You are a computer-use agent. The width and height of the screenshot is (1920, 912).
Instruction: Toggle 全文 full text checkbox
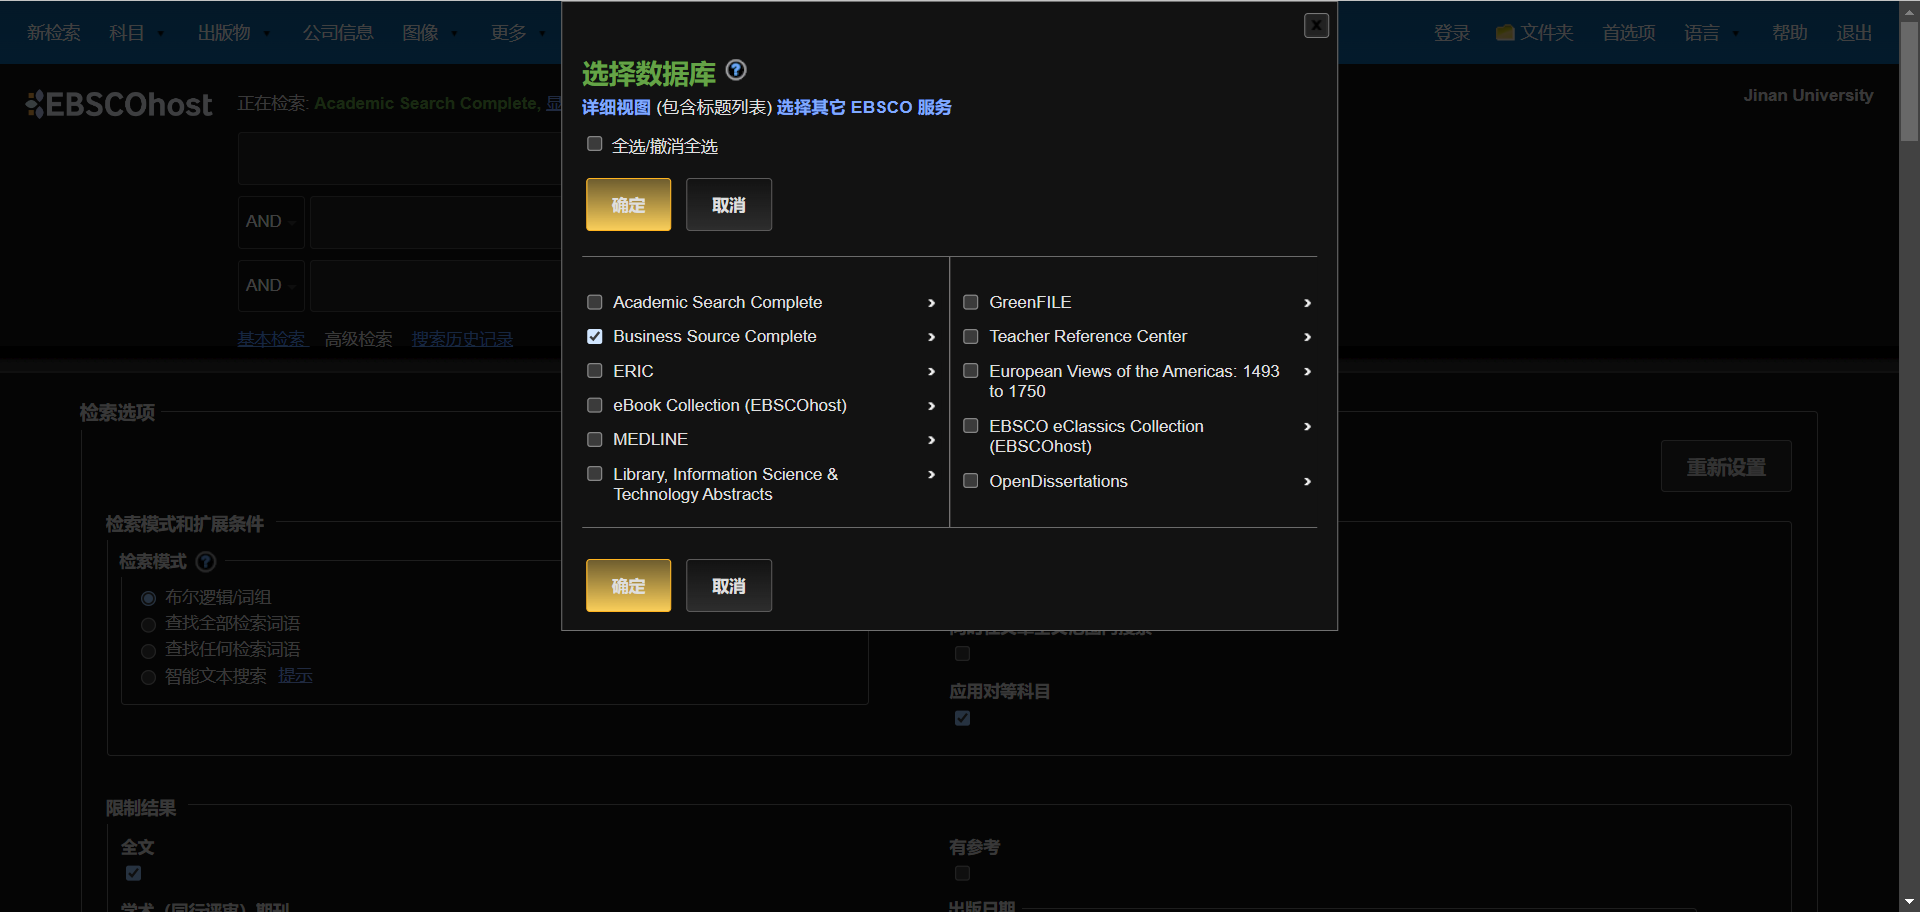click(134, 873)
